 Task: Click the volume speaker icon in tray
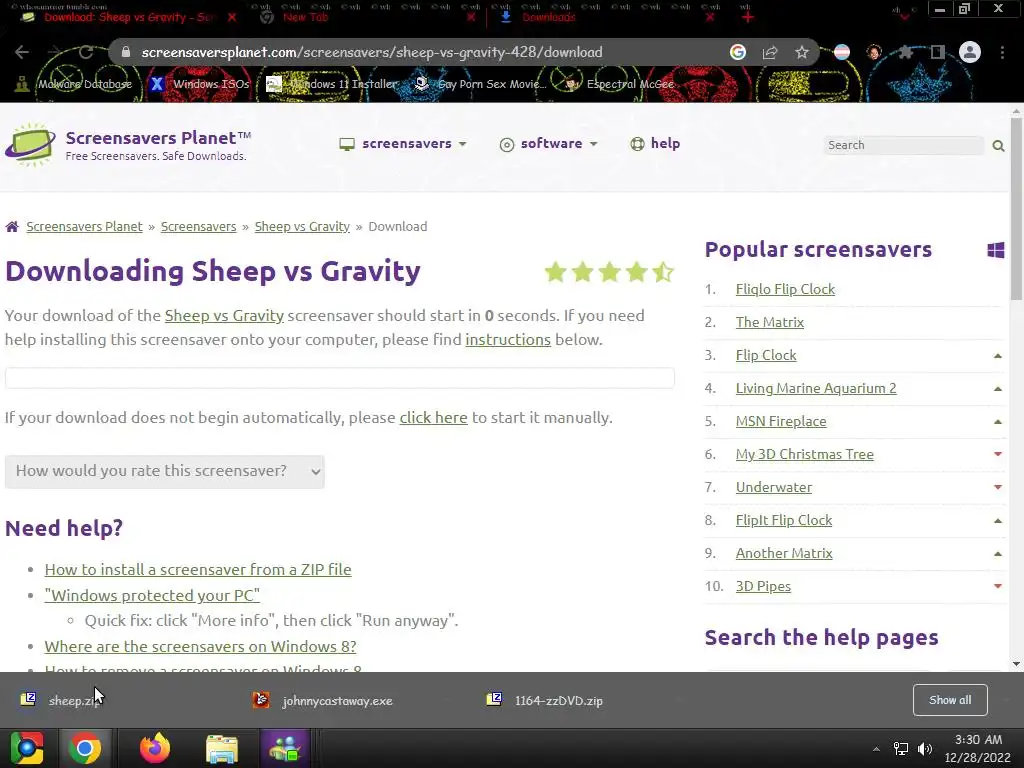[x=925, y=748]
